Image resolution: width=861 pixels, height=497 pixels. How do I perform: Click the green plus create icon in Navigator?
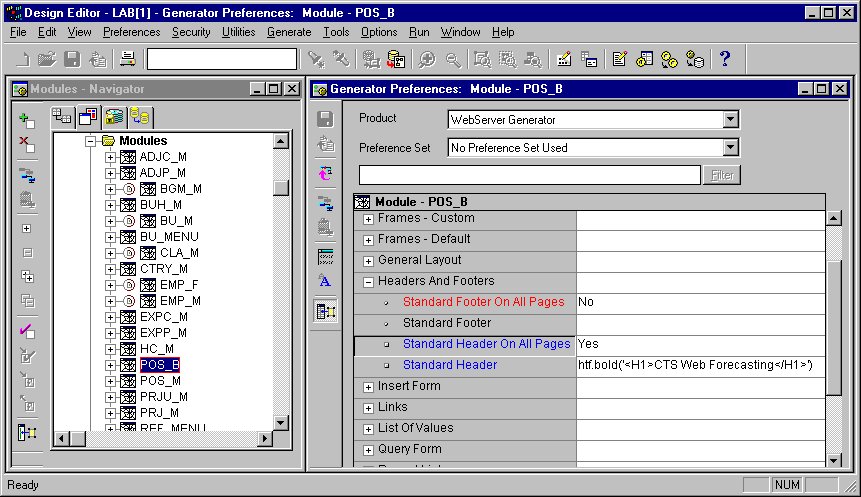[x=27, y=119]
